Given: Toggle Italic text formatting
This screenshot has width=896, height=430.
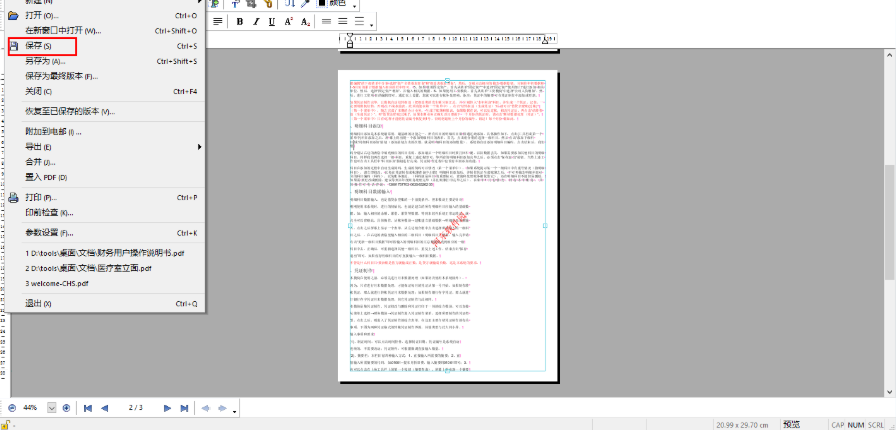Looking at the screenshot, I should [x=256, y=22].
